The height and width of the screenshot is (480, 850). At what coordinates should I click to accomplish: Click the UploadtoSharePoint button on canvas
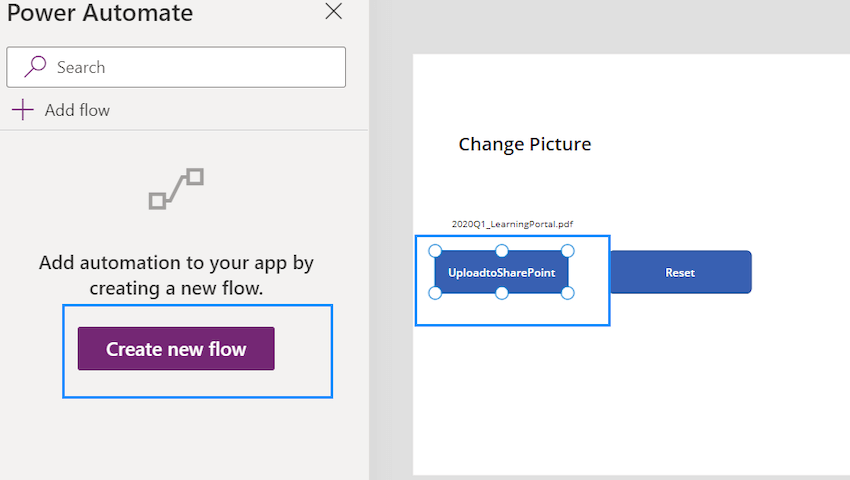(x=501, y=272)
